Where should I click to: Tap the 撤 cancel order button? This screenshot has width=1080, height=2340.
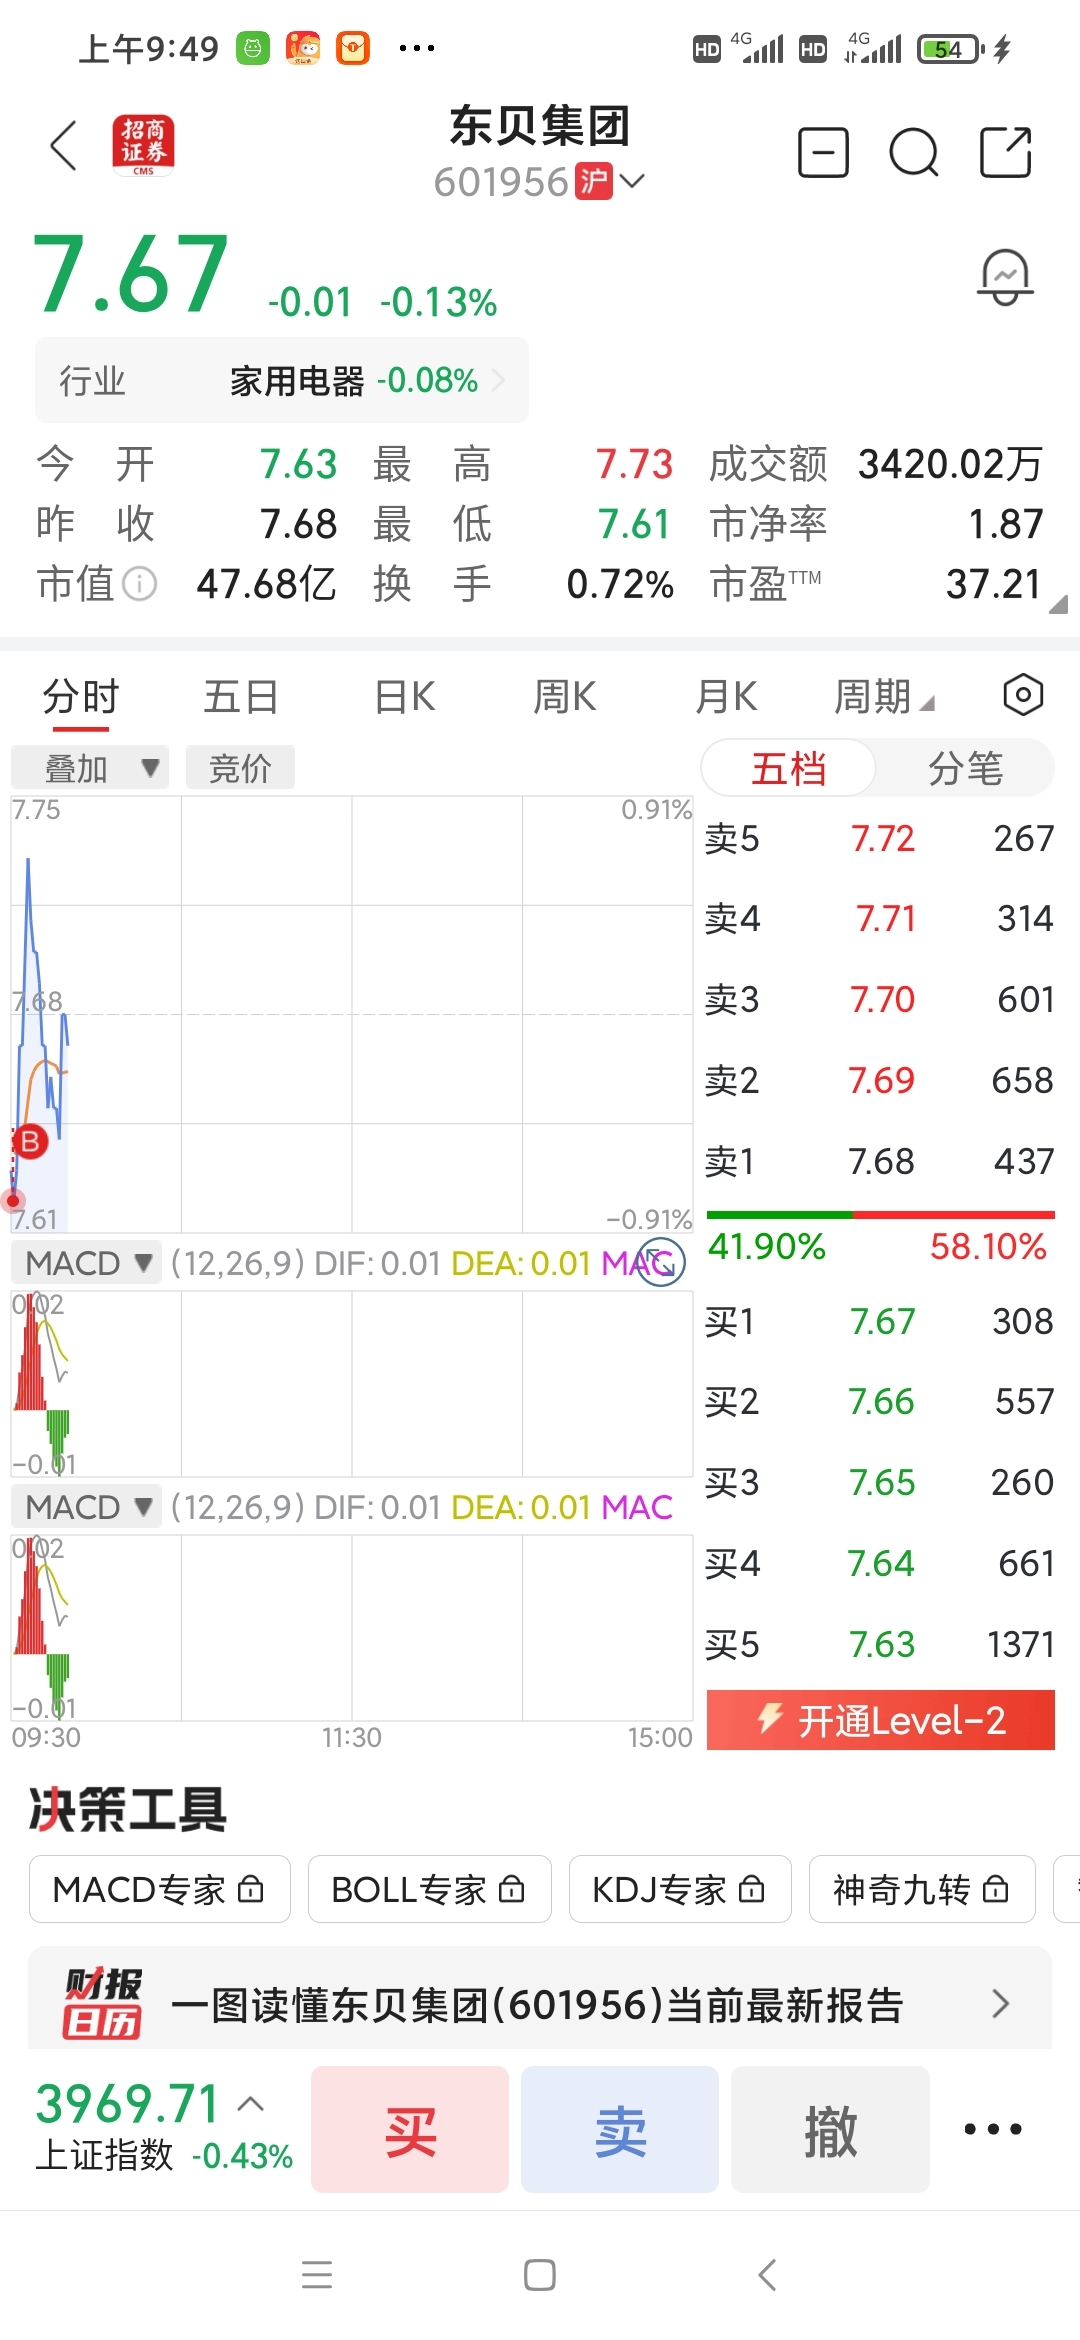(830, 2129)
